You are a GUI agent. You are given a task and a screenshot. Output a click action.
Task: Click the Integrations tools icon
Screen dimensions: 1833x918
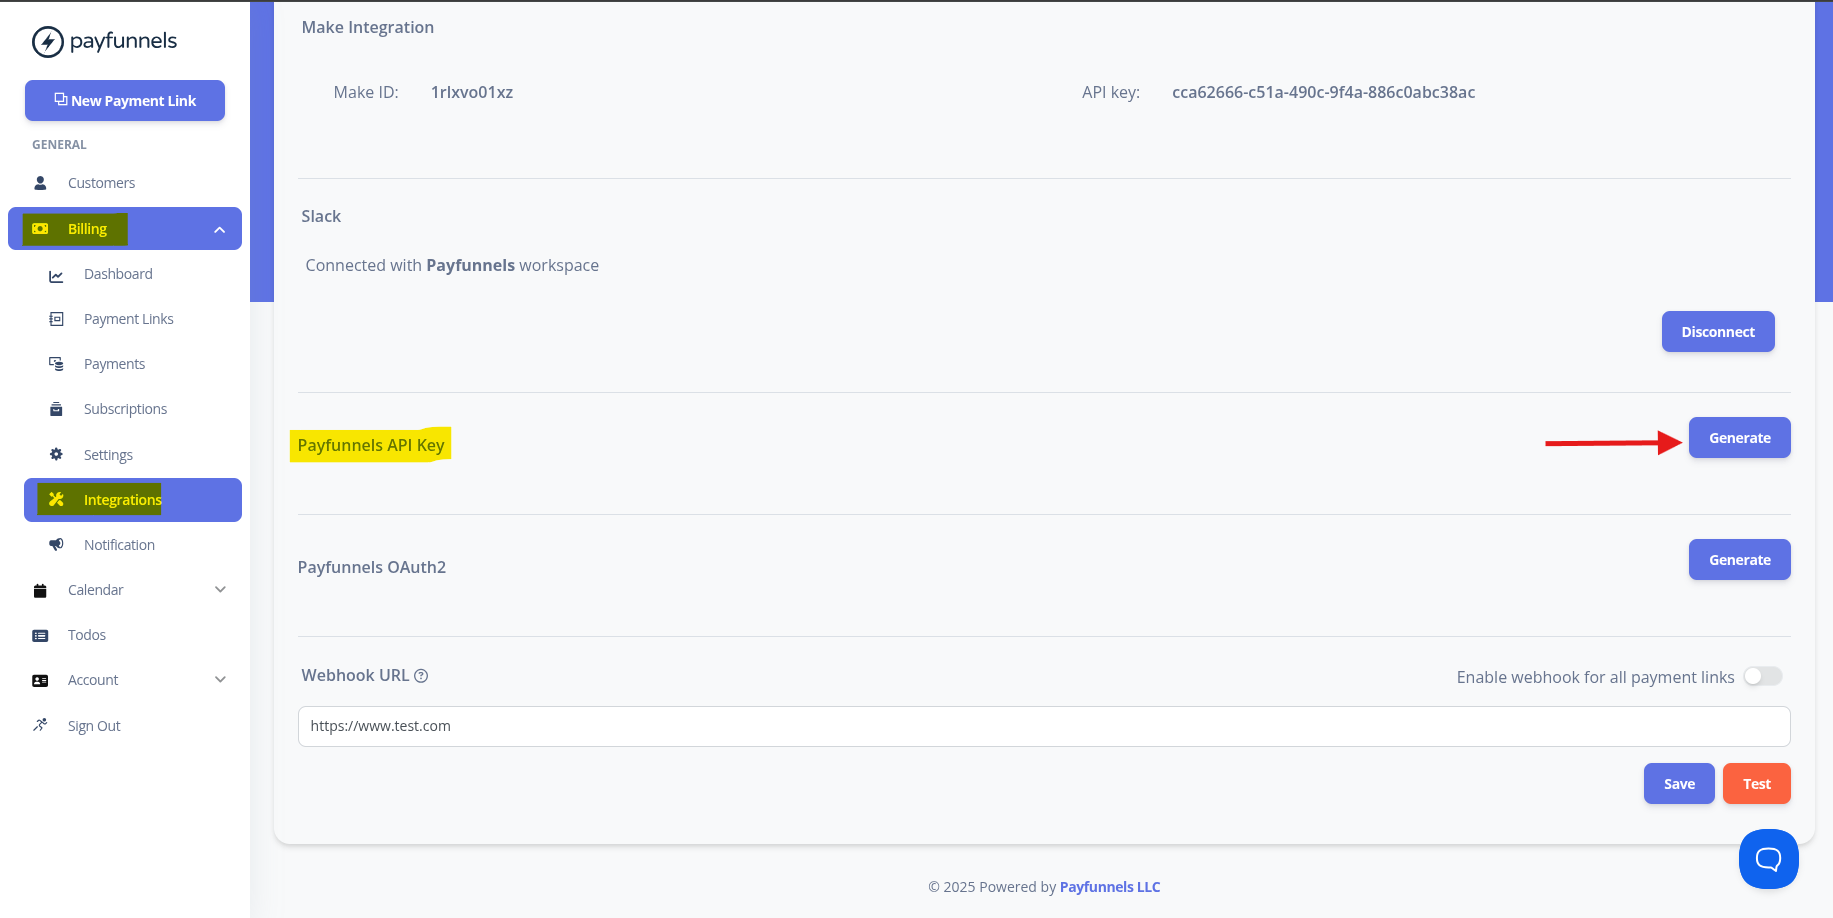coord(56,499)
